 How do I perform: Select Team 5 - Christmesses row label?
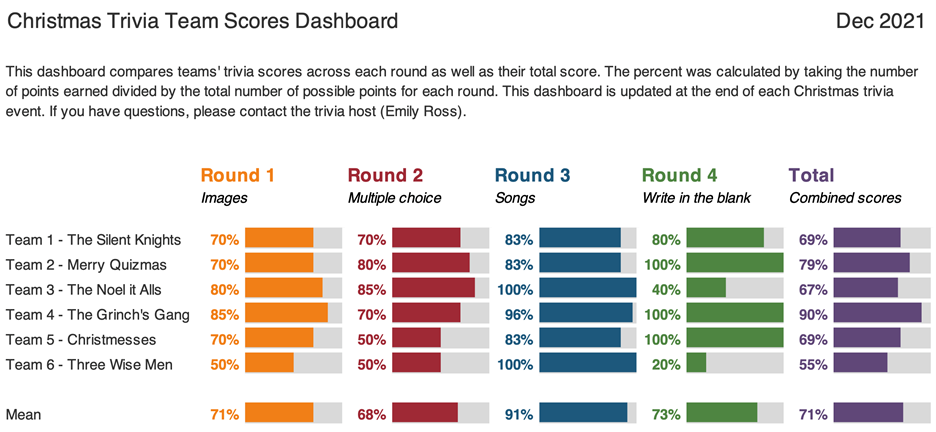click(81, 340)
